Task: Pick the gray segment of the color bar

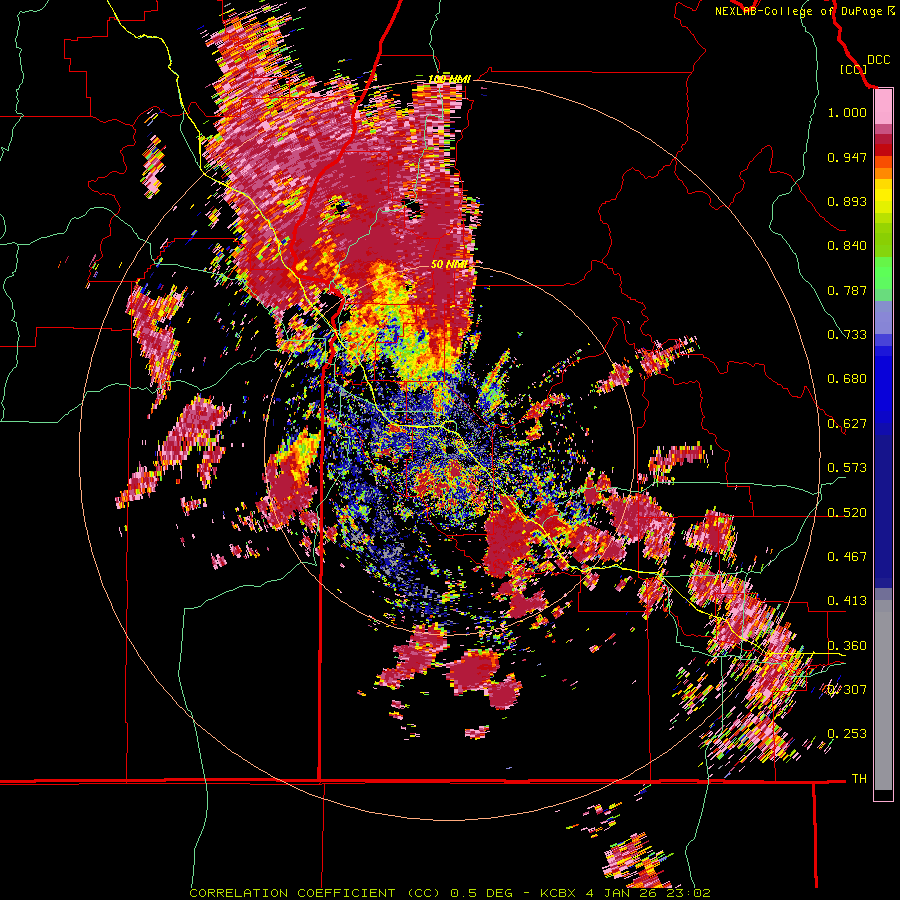Action: point(883,695)
